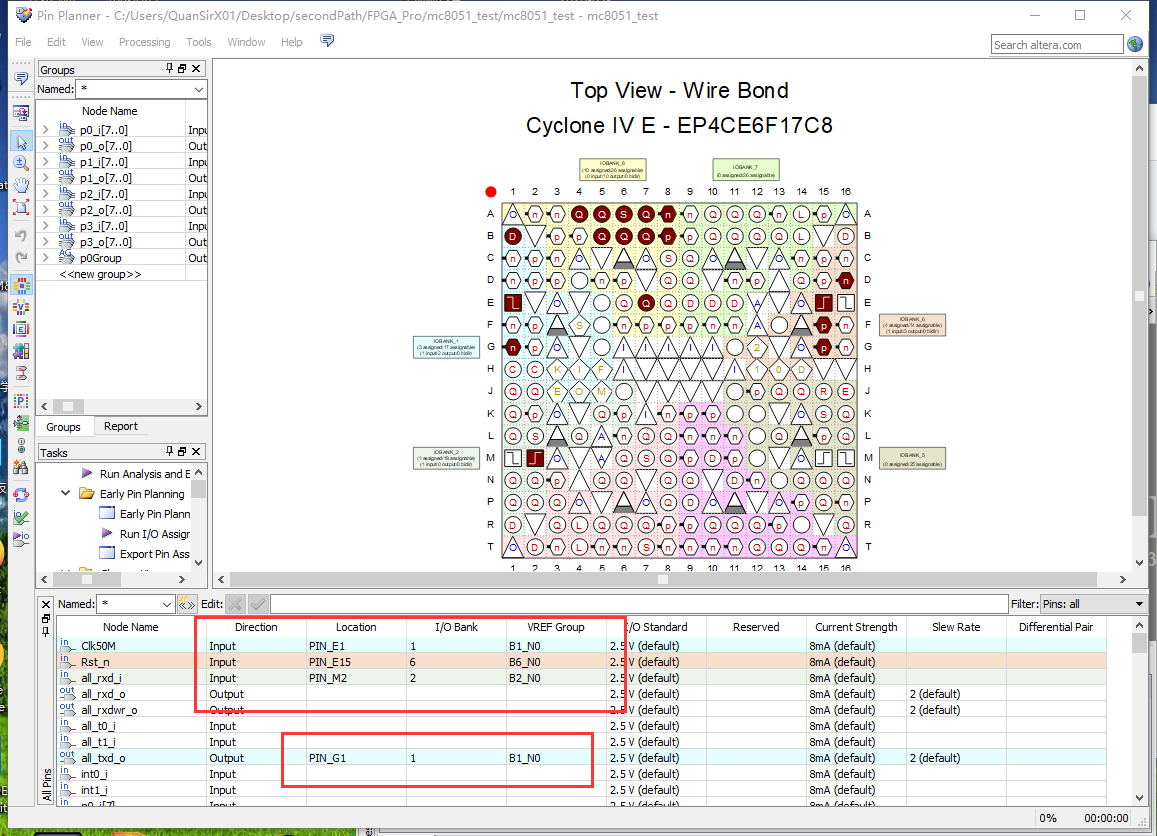Expand the p2_o[7..0] group
Image resolution: width=1157 pixels, height=836 pixels.
click(46, 210)
